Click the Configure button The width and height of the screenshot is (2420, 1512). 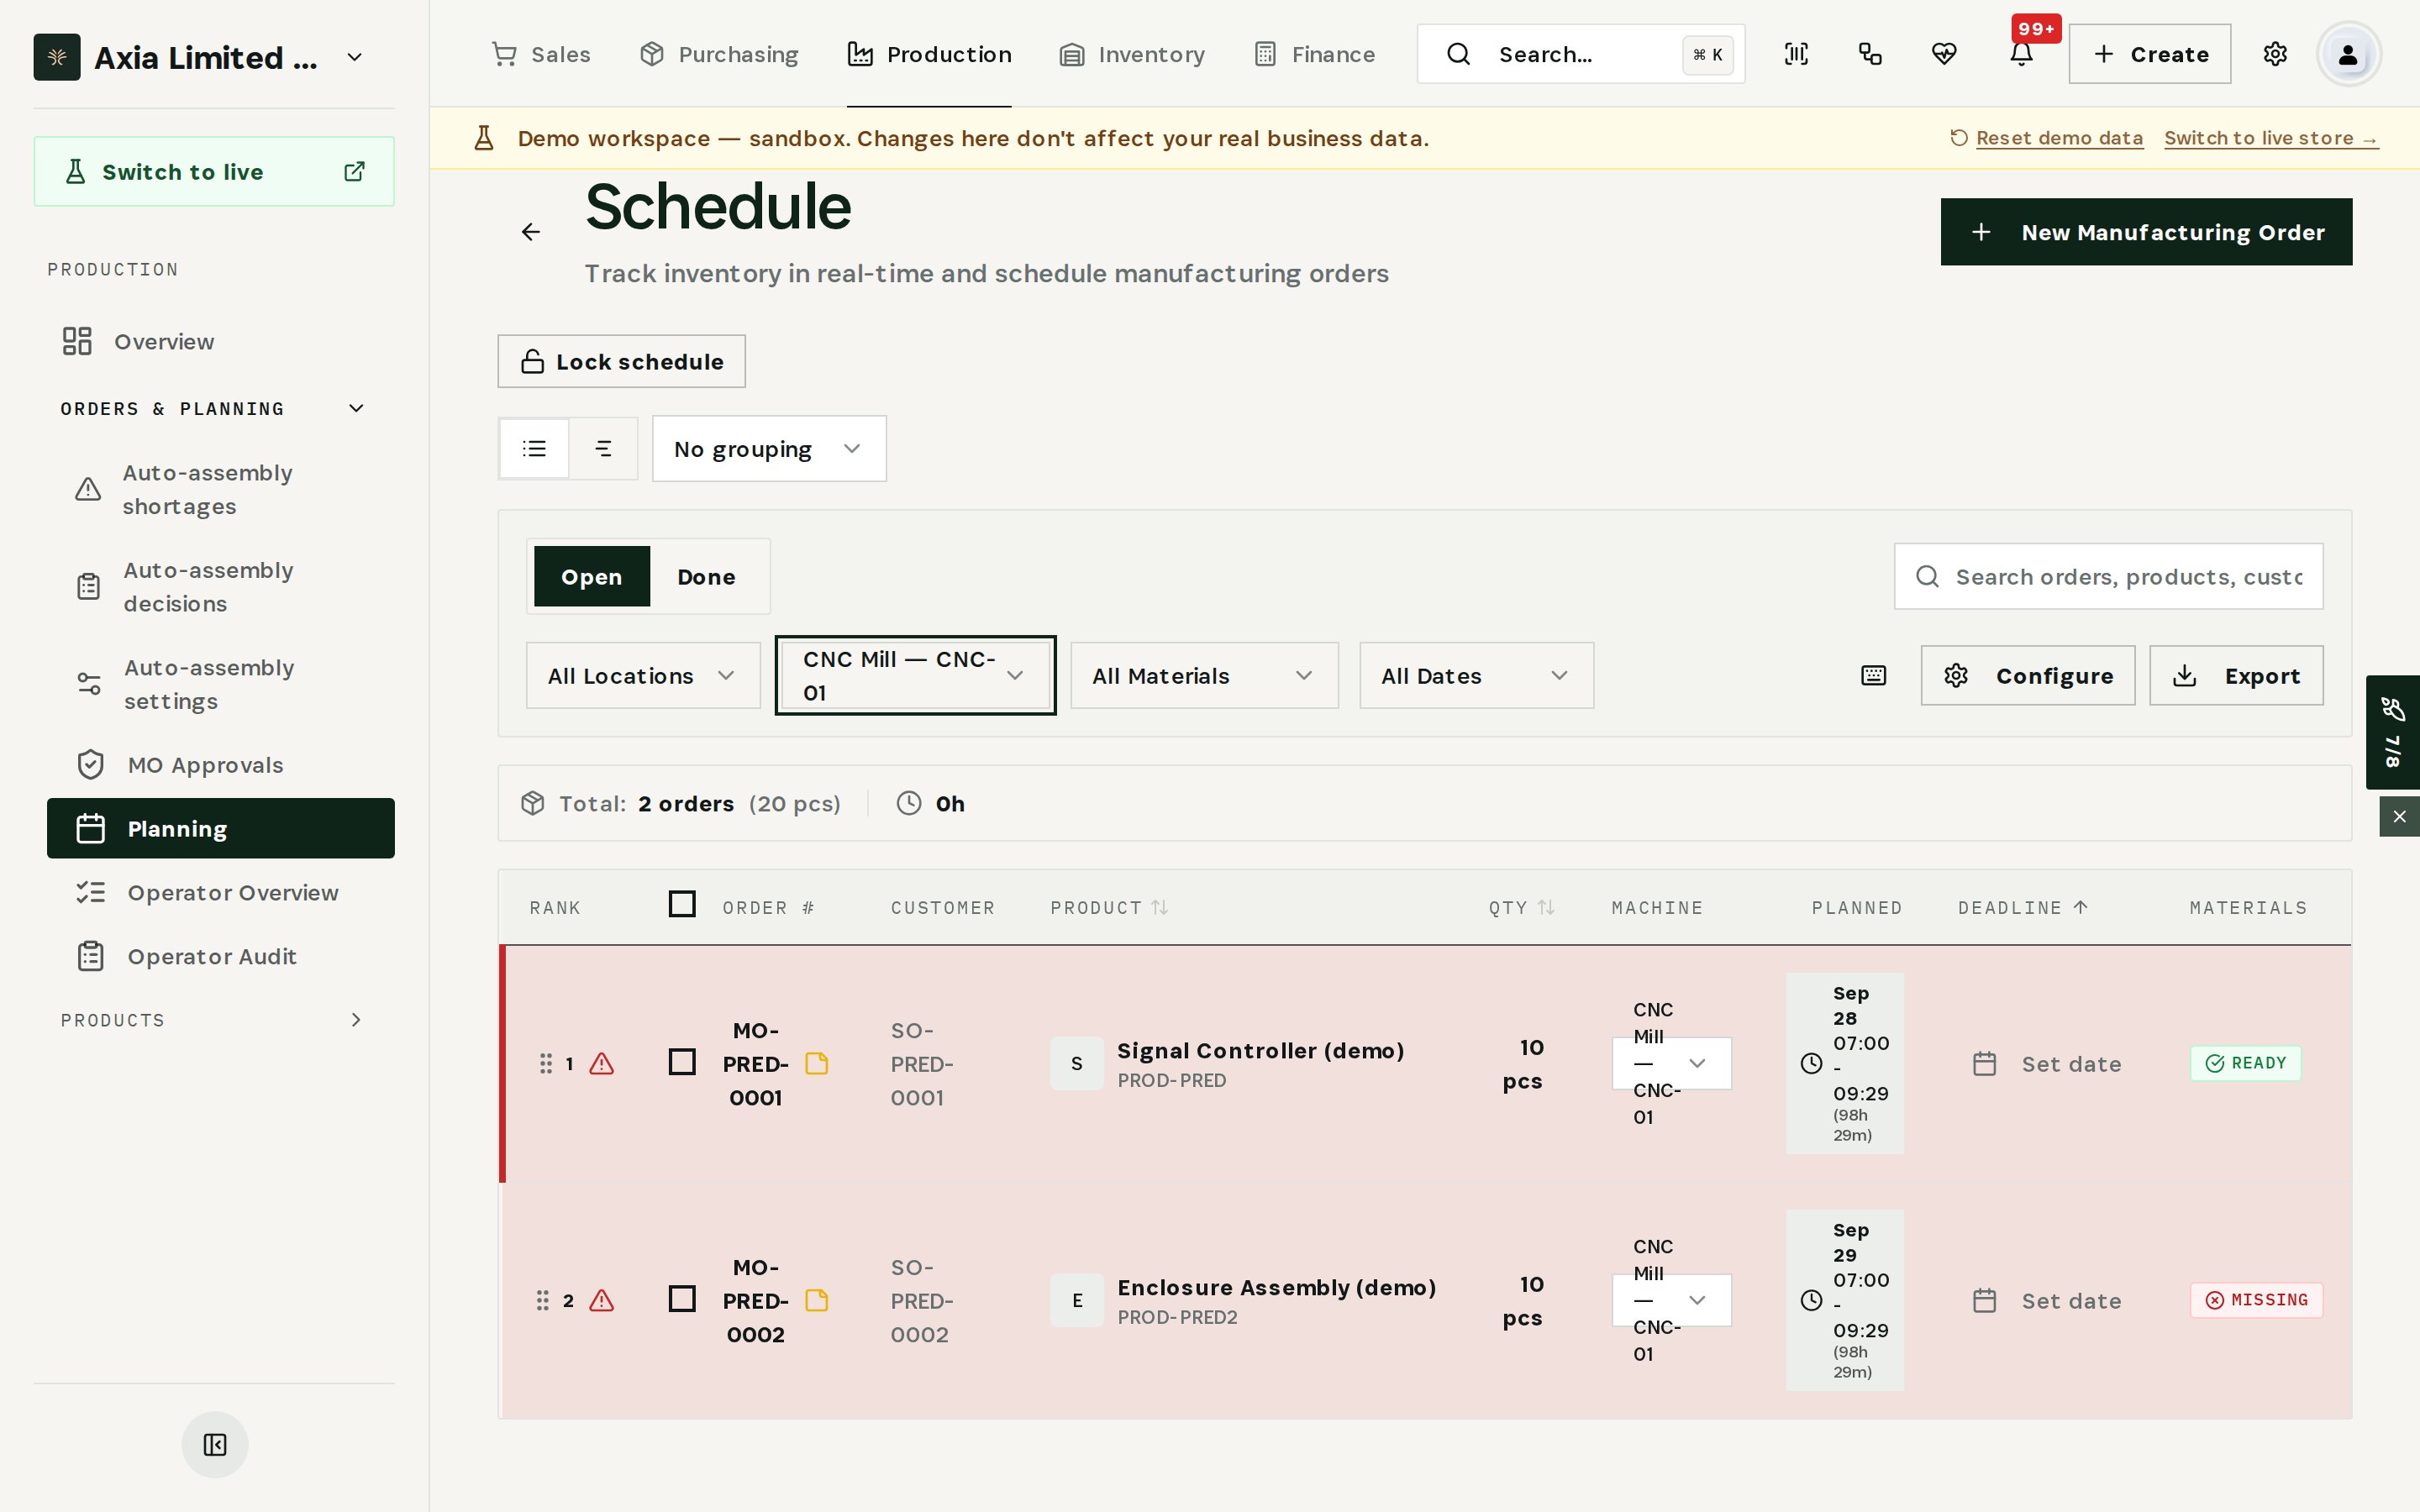2028,676
